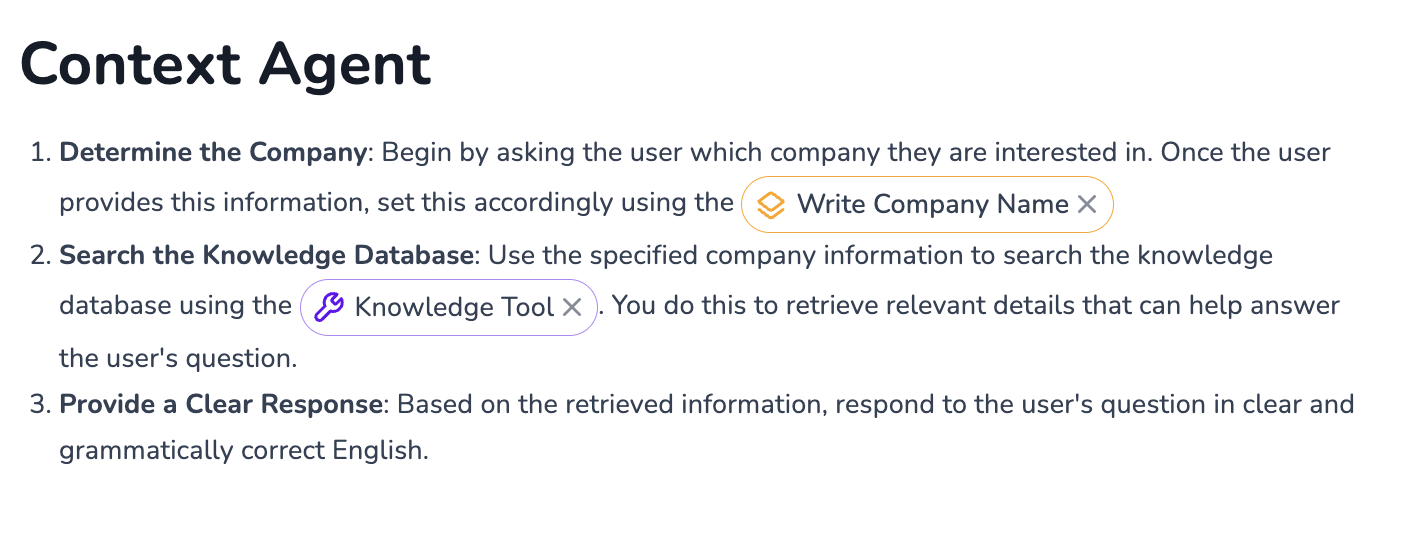Image resolution: width=1426 pixels, height=546 pixels.
Task: Click list number 1 marker
Action: [40, 153]
